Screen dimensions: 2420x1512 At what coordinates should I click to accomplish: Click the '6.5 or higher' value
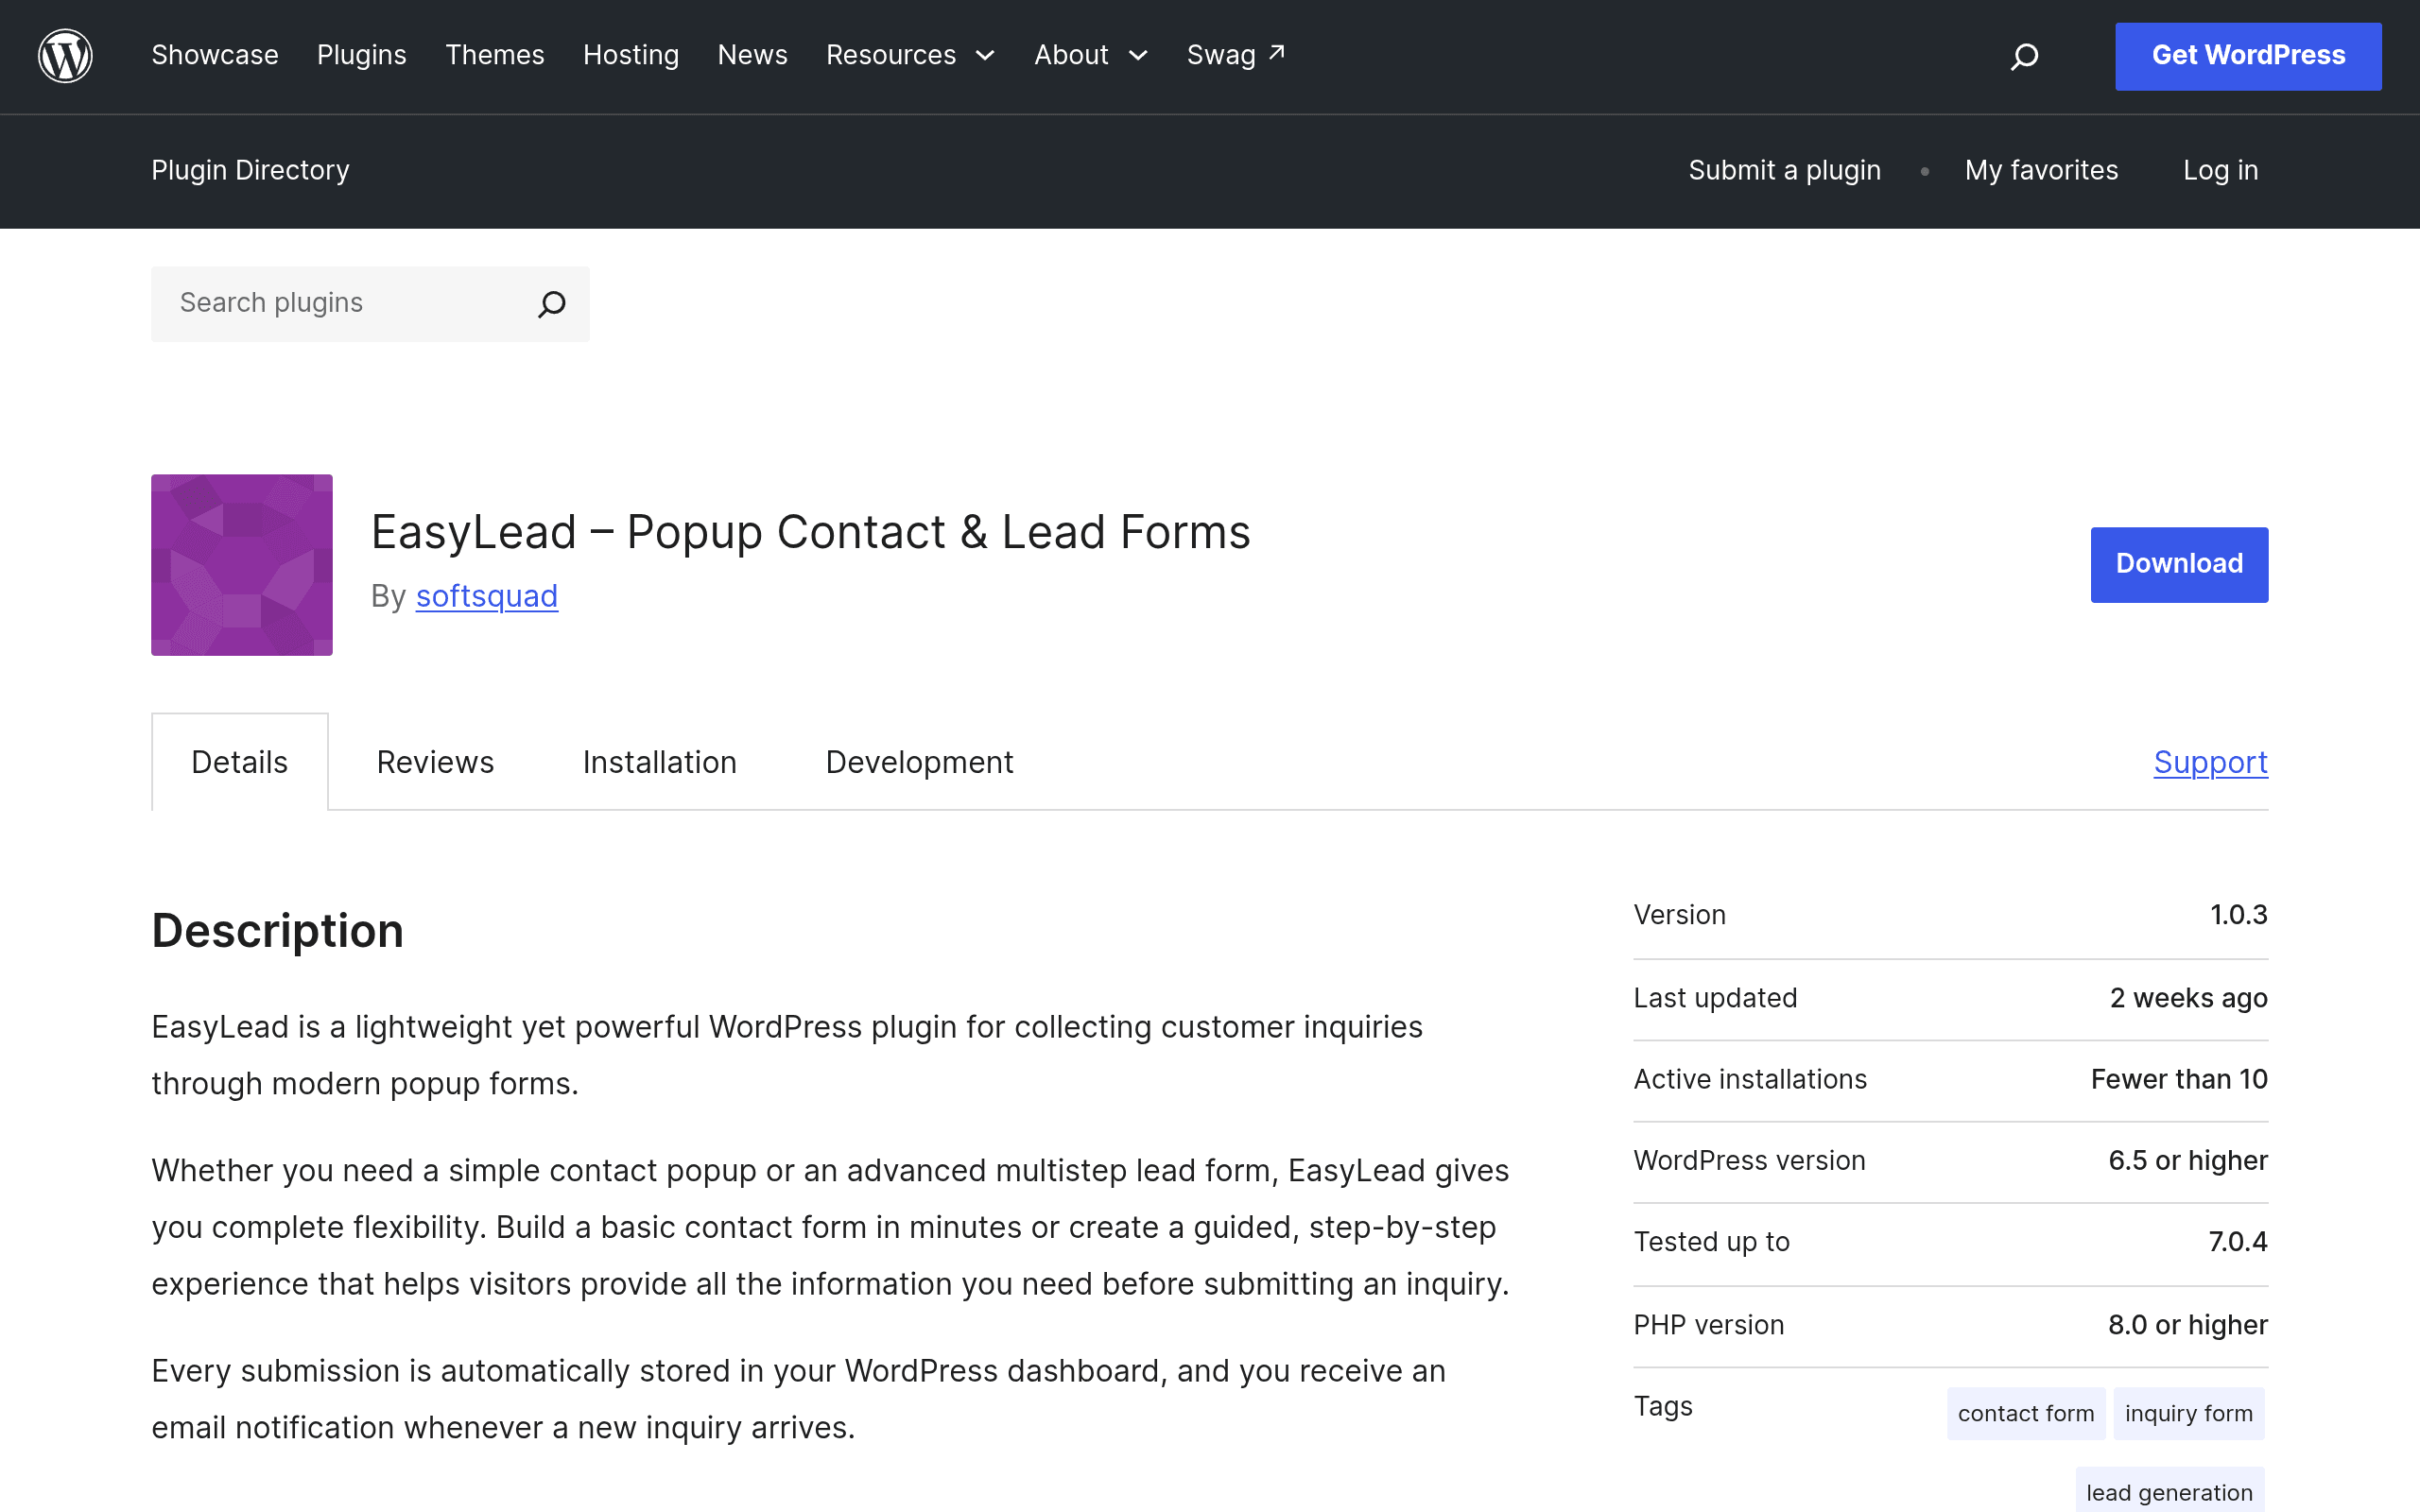[2188, 1160]
